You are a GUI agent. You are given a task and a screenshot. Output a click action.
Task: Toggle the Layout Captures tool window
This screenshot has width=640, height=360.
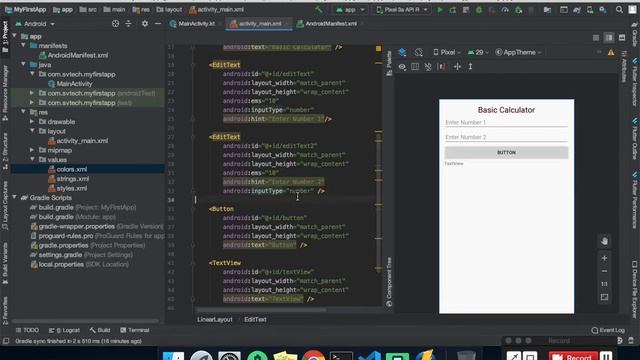5,206
